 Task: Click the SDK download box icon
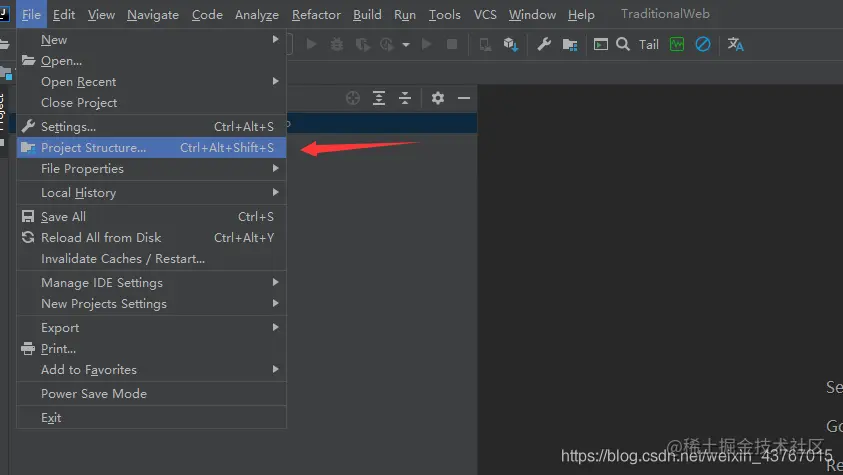pyautogui.click(x=511, y=44)
